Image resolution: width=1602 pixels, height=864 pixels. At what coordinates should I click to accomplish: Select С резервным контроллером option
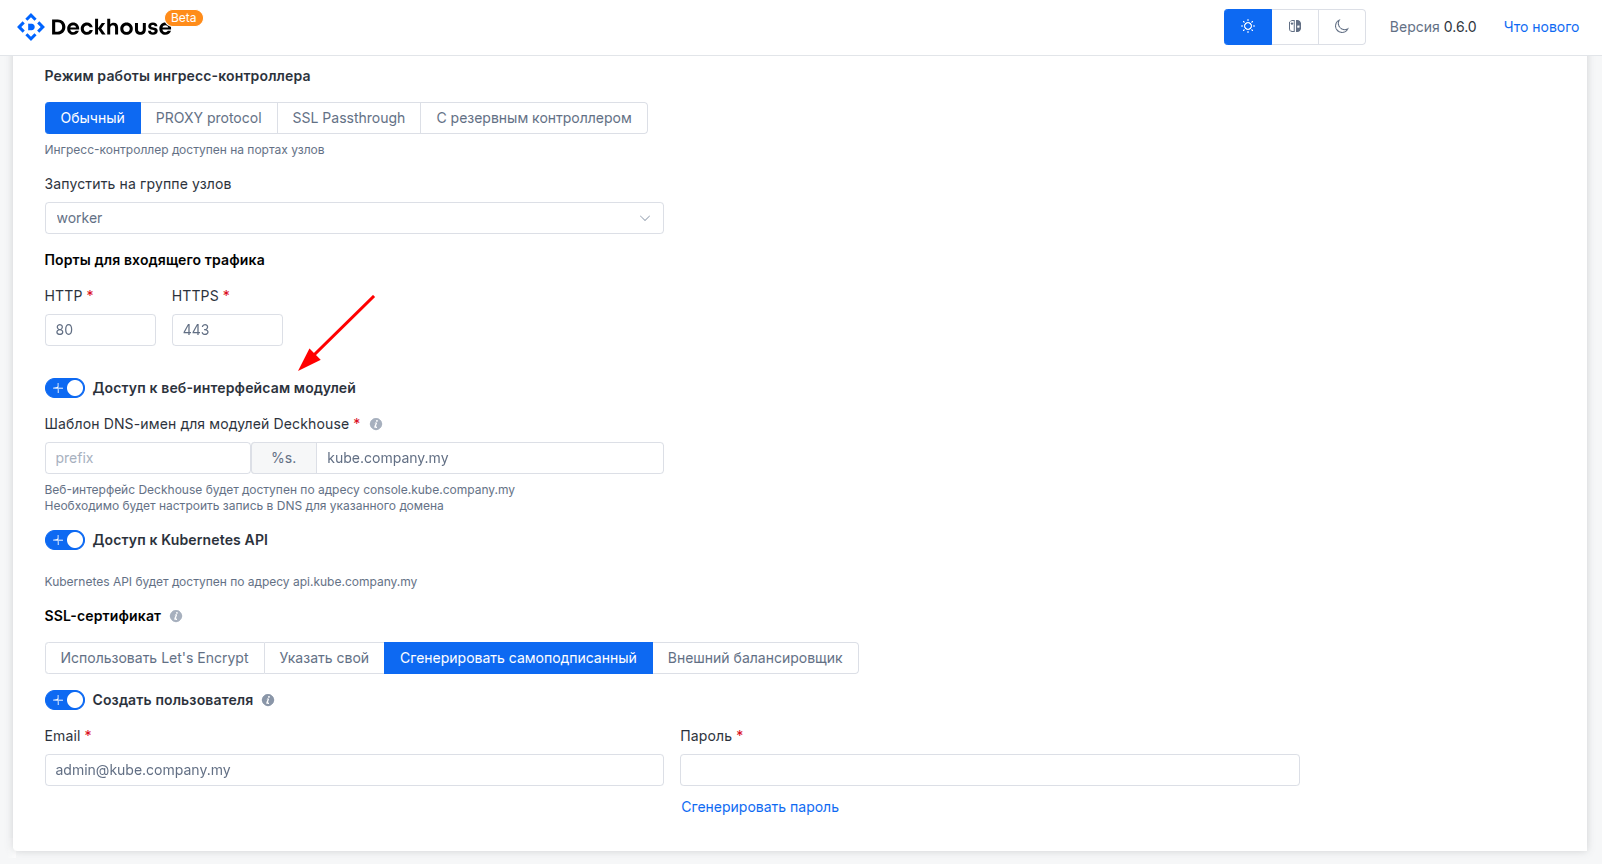(x=533, y=118)
